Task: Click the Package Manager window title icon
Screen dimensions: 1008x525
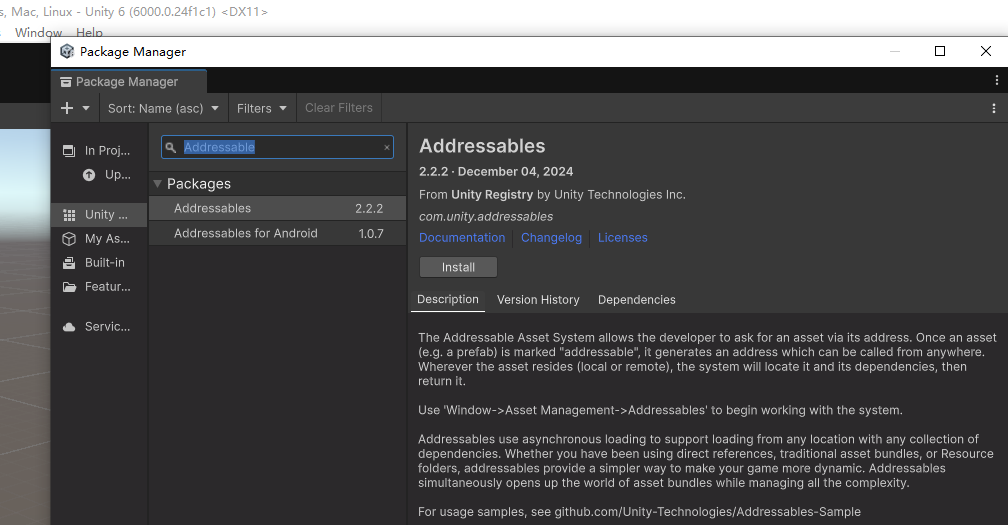Action: pos(67,51)
